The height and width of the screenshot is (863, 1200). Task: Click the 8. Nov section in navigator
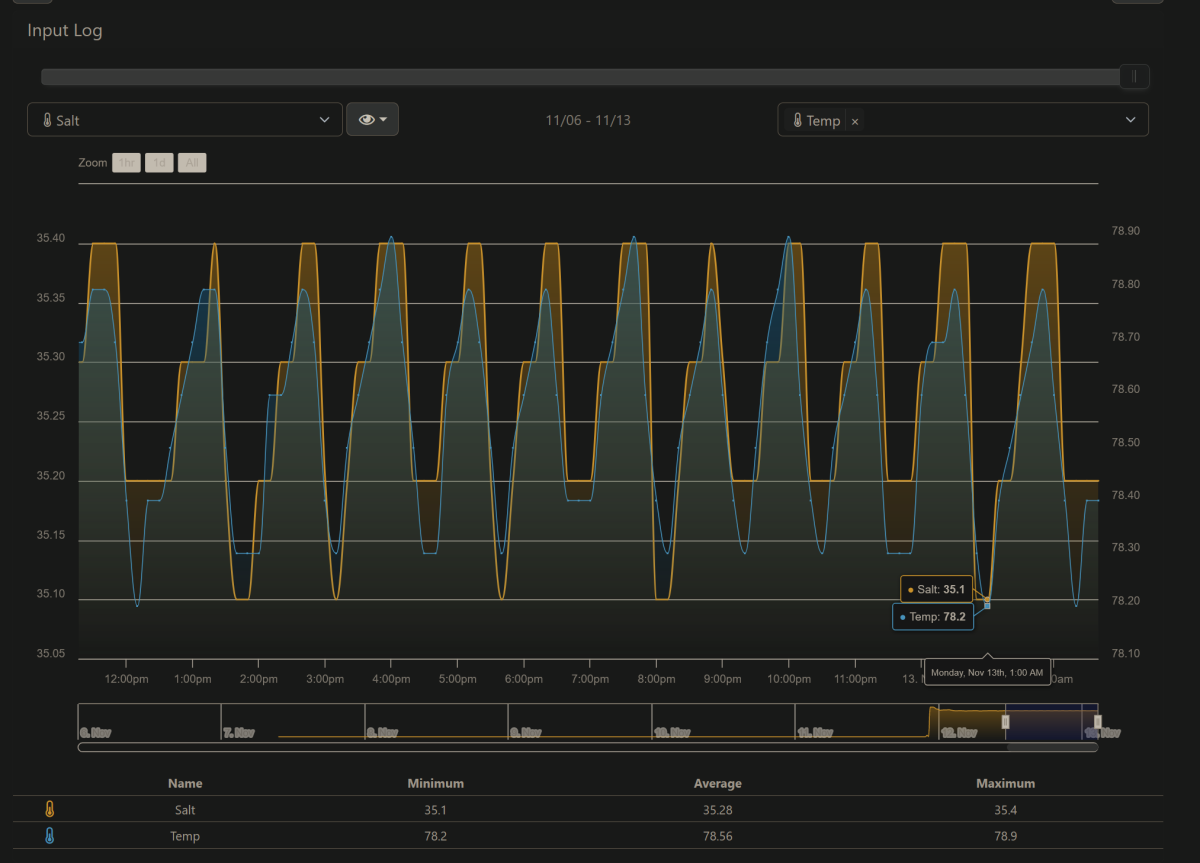[x=436, y=722]
